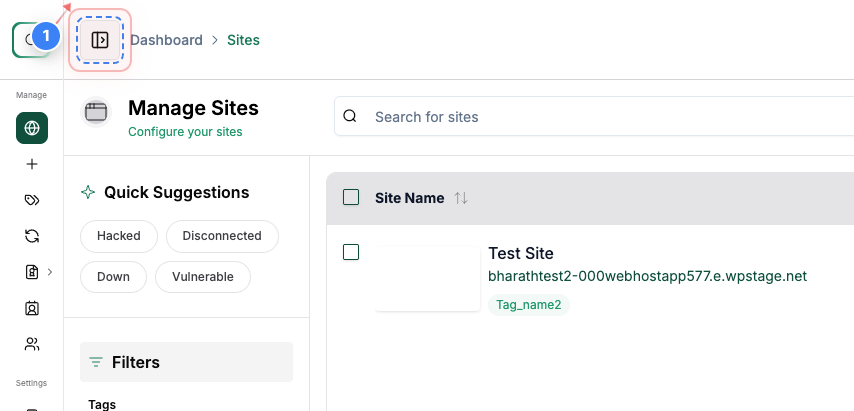Open the tags icon in sidebar

tap(32, 200)
